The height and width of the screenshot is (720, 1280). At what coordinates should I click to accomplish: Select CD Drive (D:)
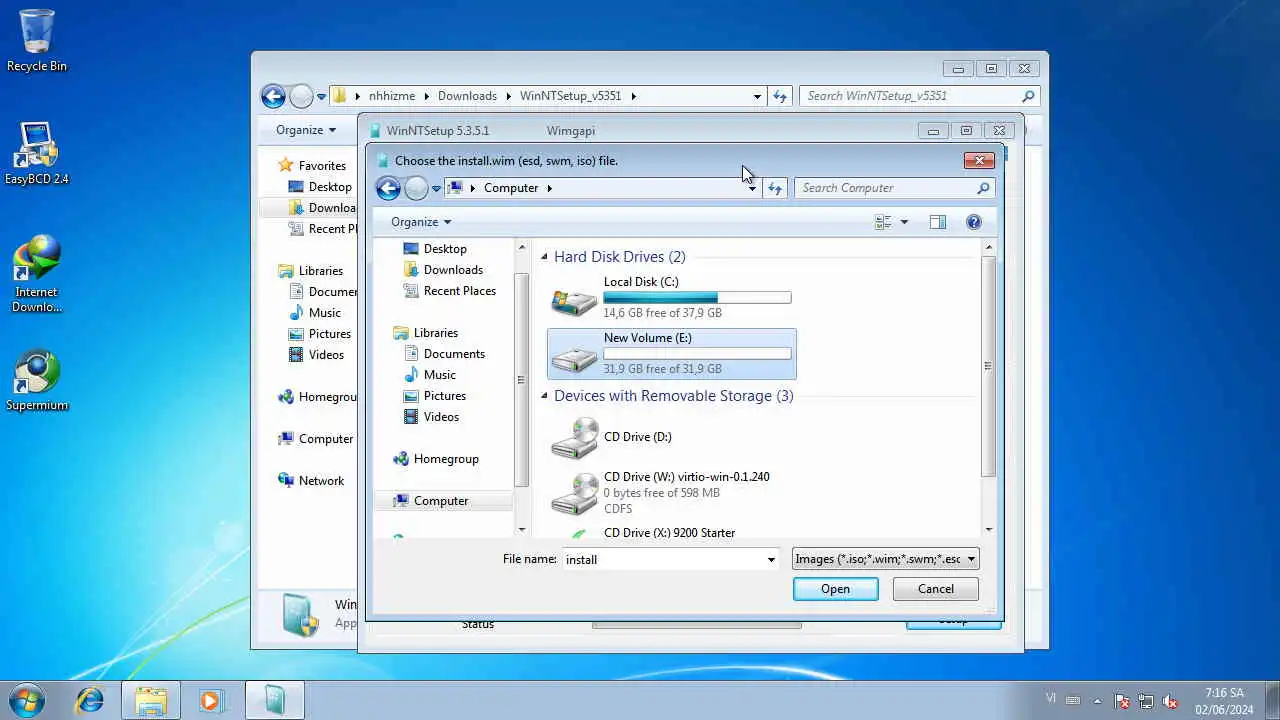(x=672, y=437)
